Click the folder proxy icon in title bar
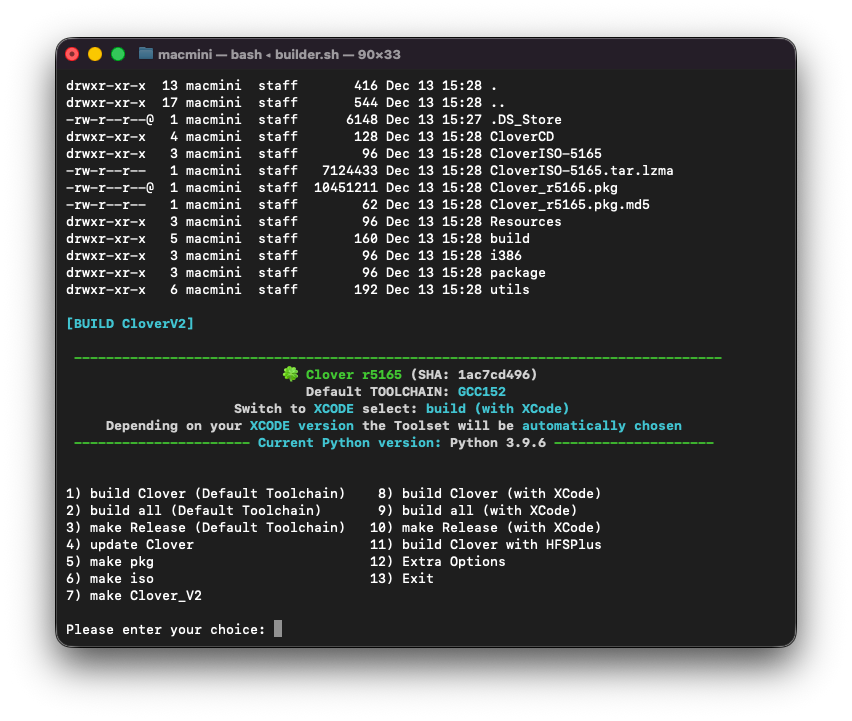 [x=146, y=53]
